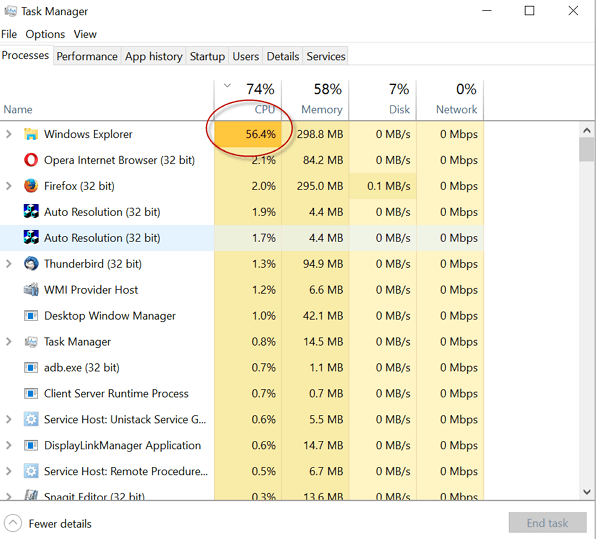This screenshot has height=540, width=596.
Task: Click the 42.1 MB memory cell
Action: pos(315,315)
